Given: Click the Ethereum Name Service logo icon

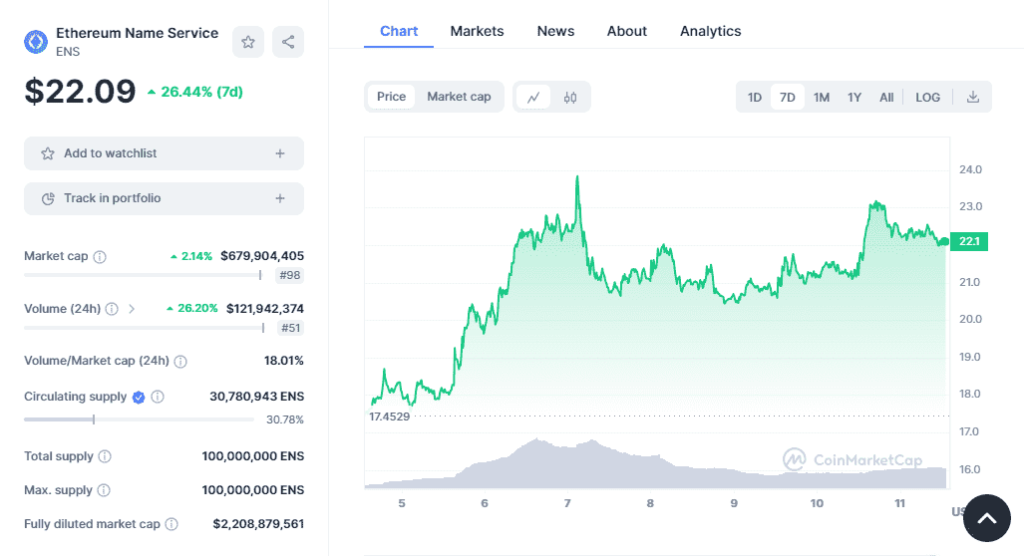Looking at the screenshot, I should pos(36,42).
